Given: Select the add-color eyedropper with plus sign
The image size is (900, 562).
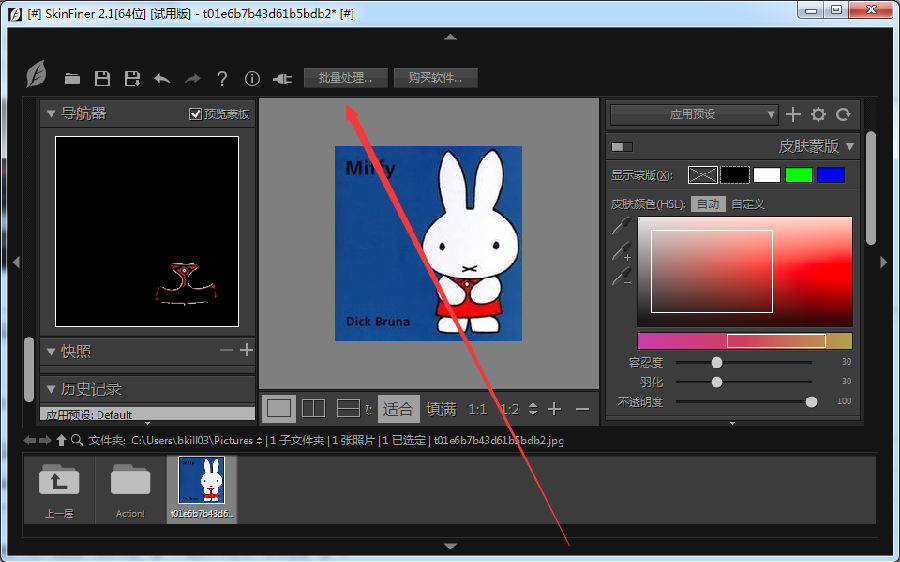Looking at the screenshot, I should pyautogui.click(x=622, y=251).
